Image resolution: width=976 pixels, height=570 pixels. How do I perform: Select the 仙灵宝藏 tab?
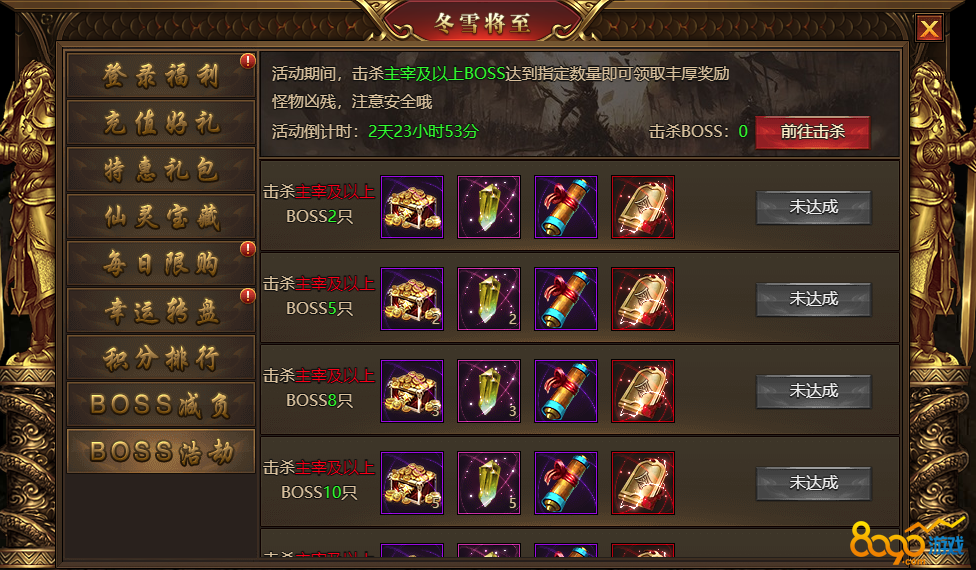(x=161, y=217)
